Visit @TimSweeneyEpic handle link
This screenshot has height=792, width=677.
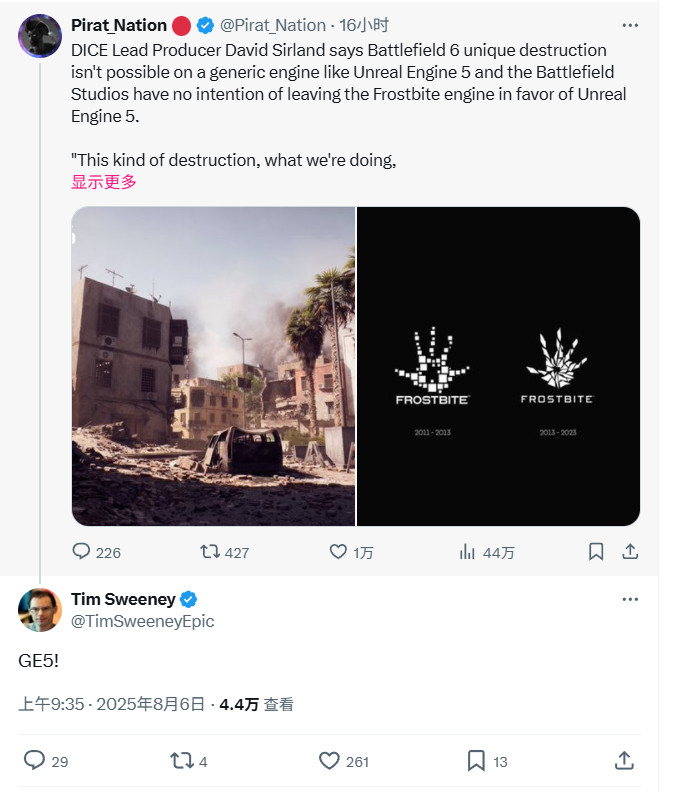coord(142,621)
